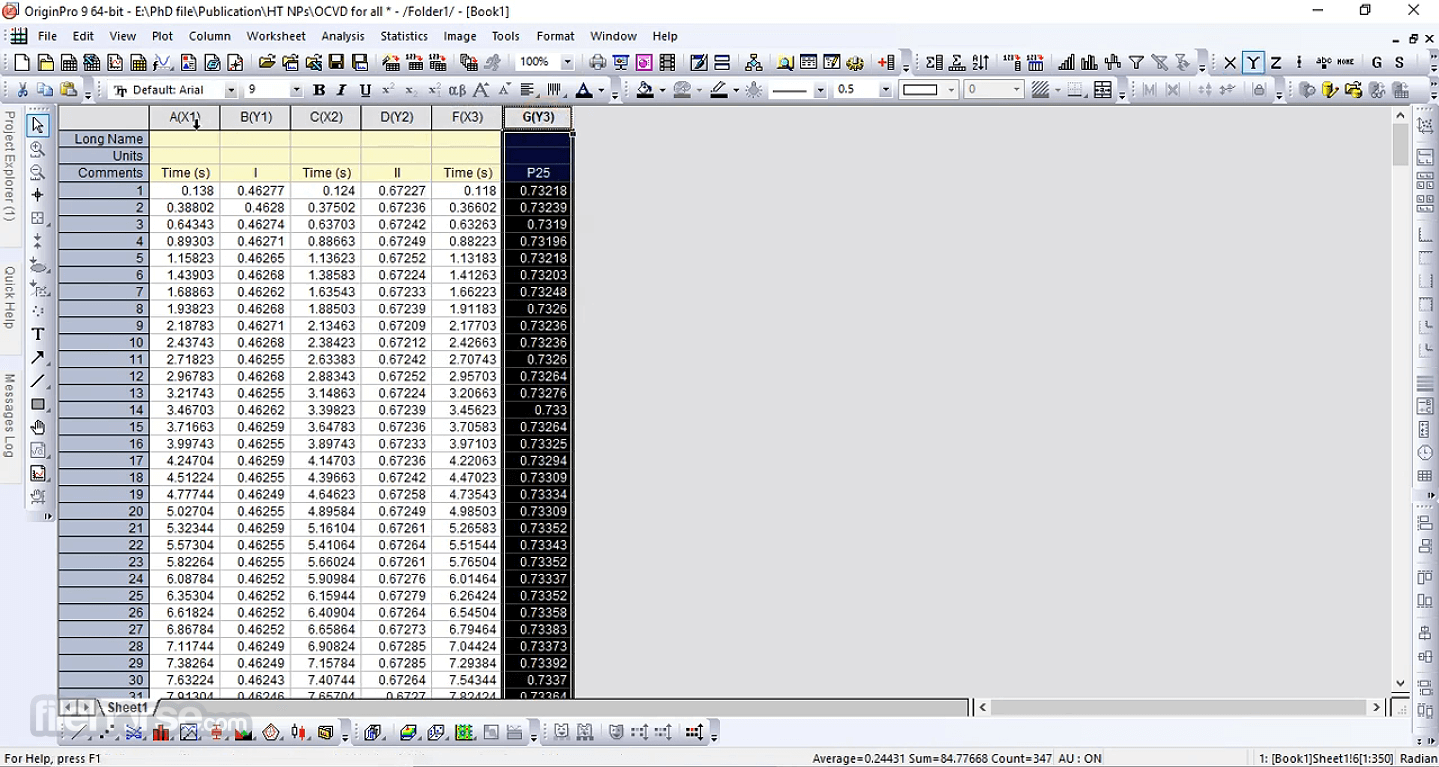
Task: Click the line color pencil swatch
Action: pos(719,90)
